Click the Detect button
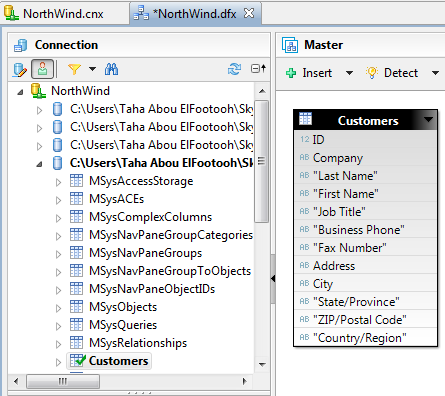445x396 pixels. (x=392, y=73)
